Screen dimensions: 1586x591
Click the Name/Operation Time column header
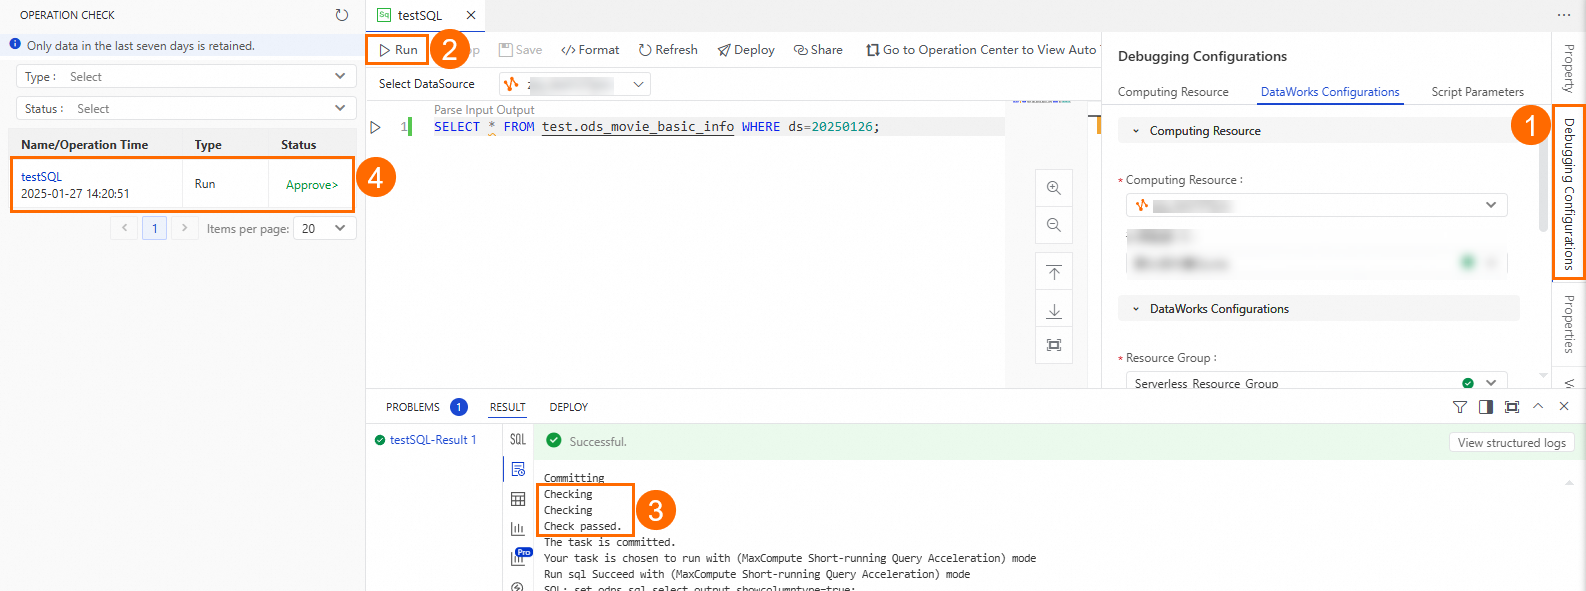pyautogui.click(x=84, y=145)
